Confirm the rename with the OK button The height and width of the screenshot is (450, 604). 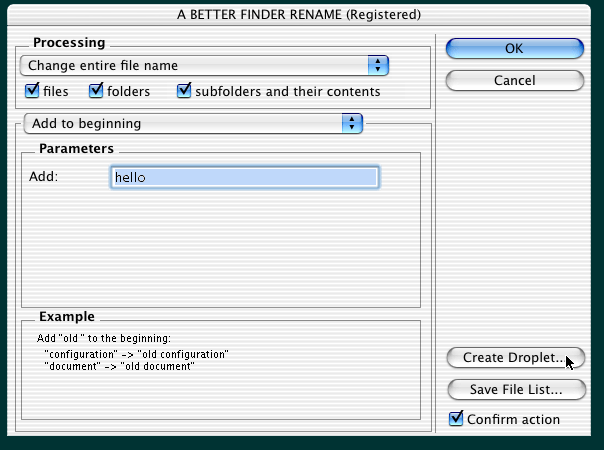pyautogui.click(x=515, y=49)
